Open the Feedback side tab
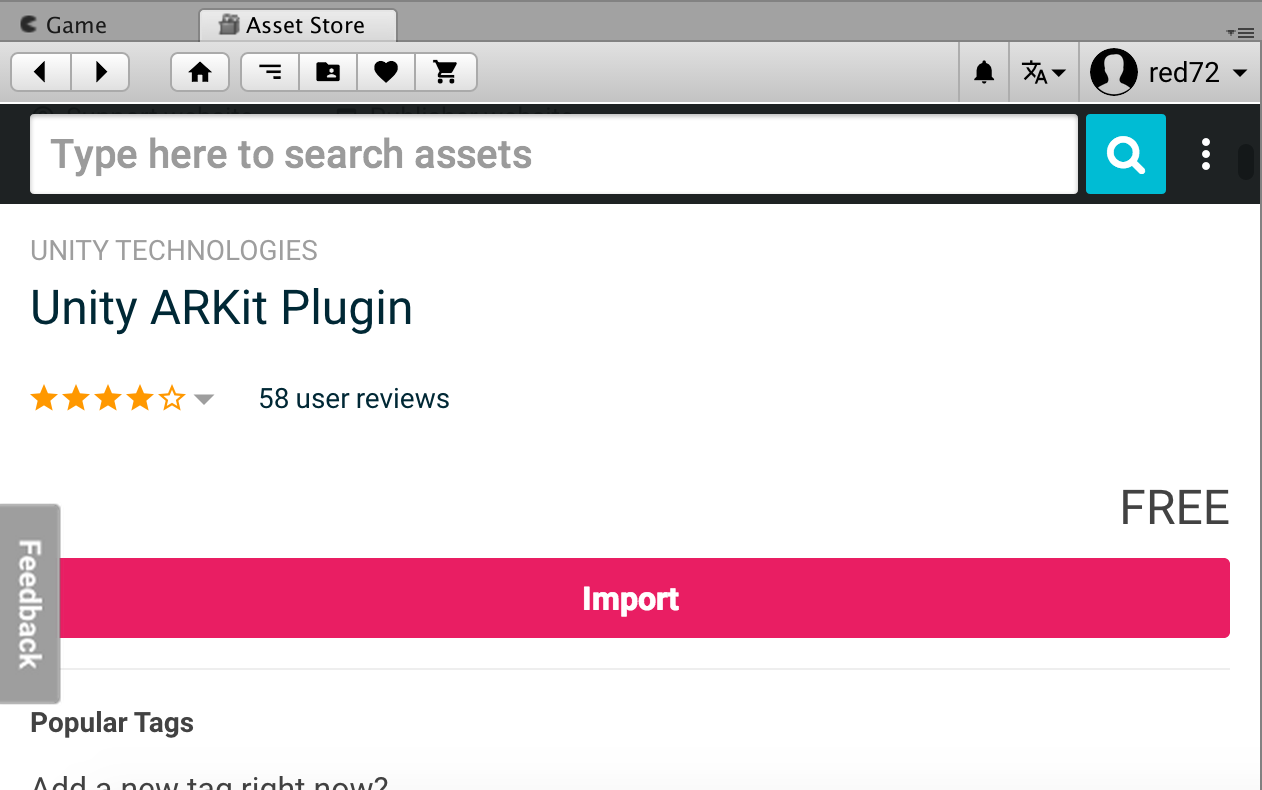 (x=29, y=603)
